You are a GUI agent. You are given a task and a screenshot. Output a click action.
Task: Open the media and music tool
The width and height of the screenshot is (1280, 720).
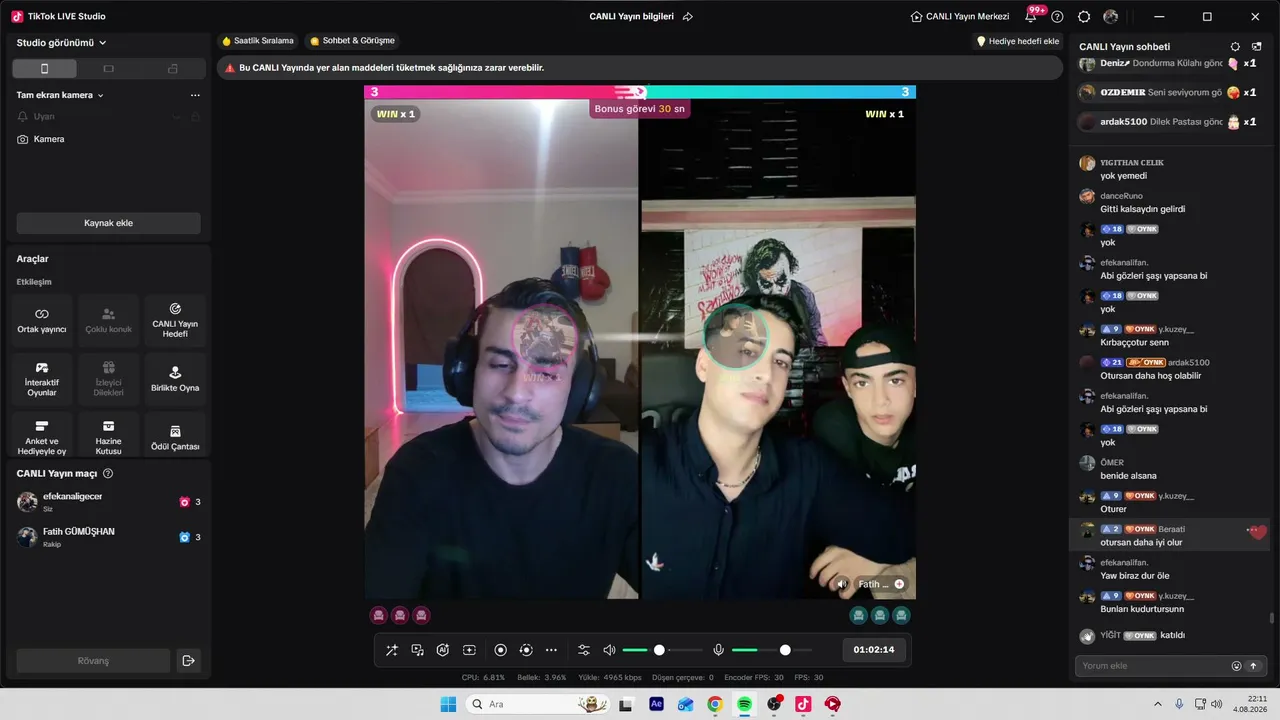point(417,650)
